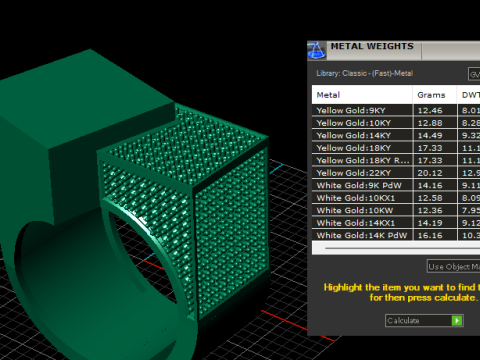Click the 14.49 grams value
The height and width of the screenshot is (360, 480).
click(430, 136)
